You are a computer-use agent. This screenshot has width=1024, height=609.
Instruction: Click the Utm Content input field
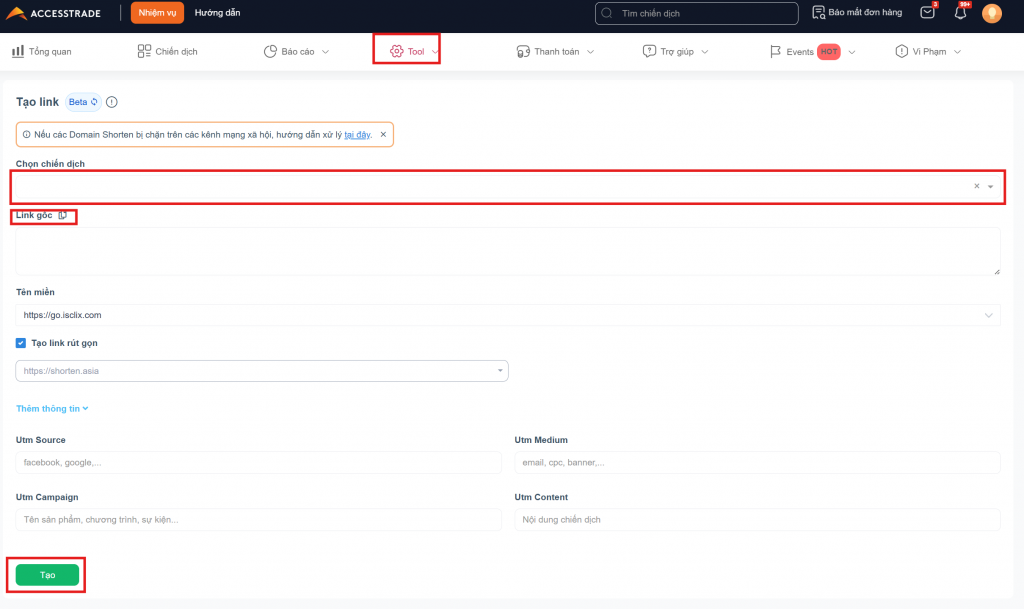758,520
